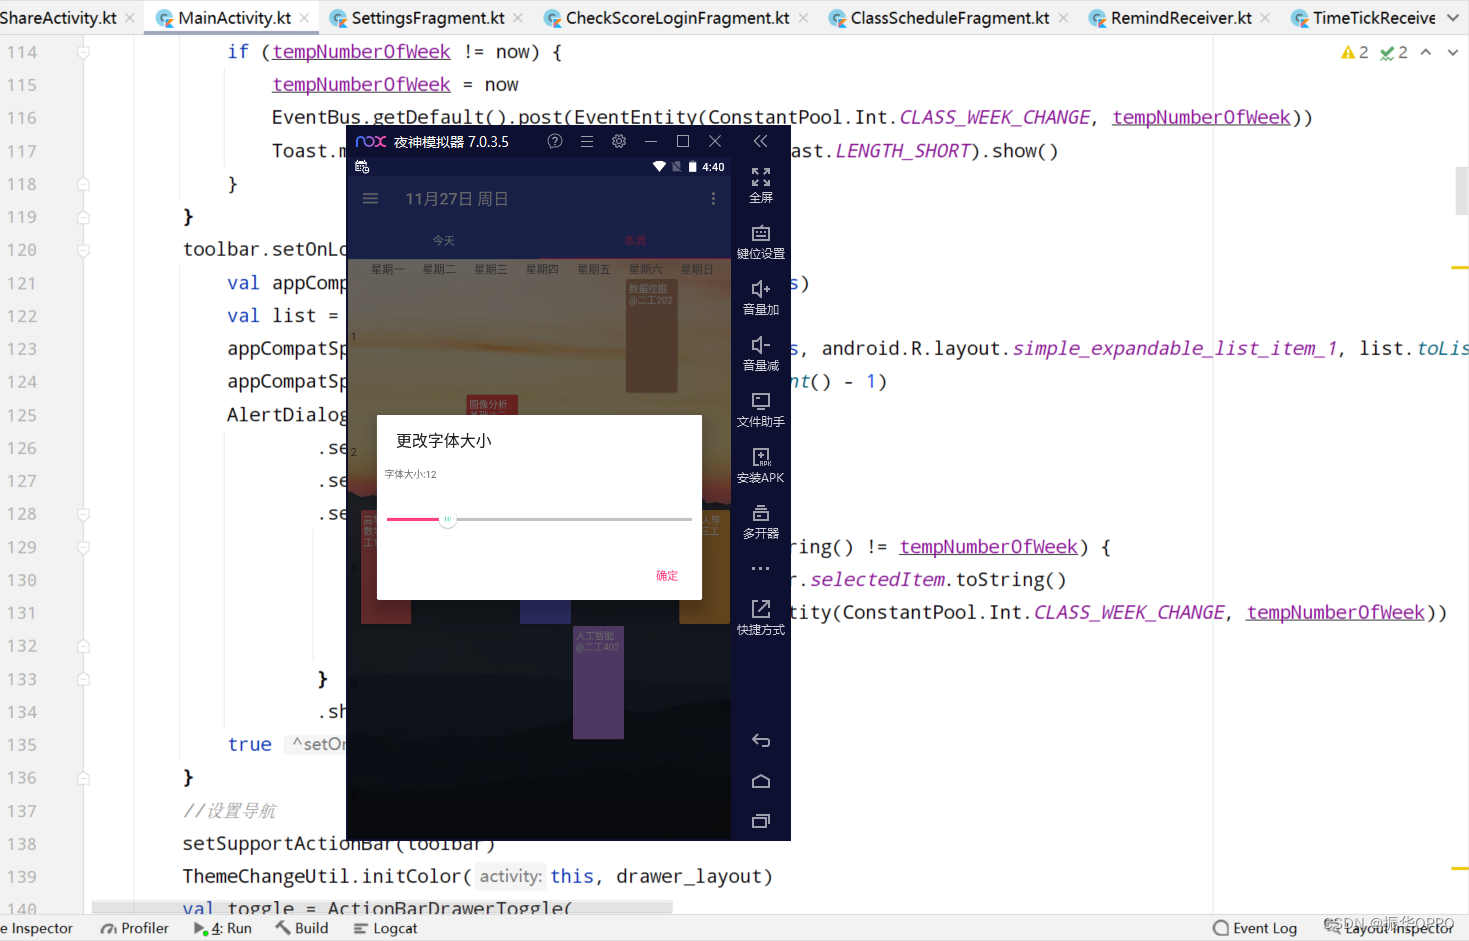Image resolution: width=1469 pixels, height=941 pixels.
Task: Open Nox emulator hamburger menu
Action: point(587,141)
